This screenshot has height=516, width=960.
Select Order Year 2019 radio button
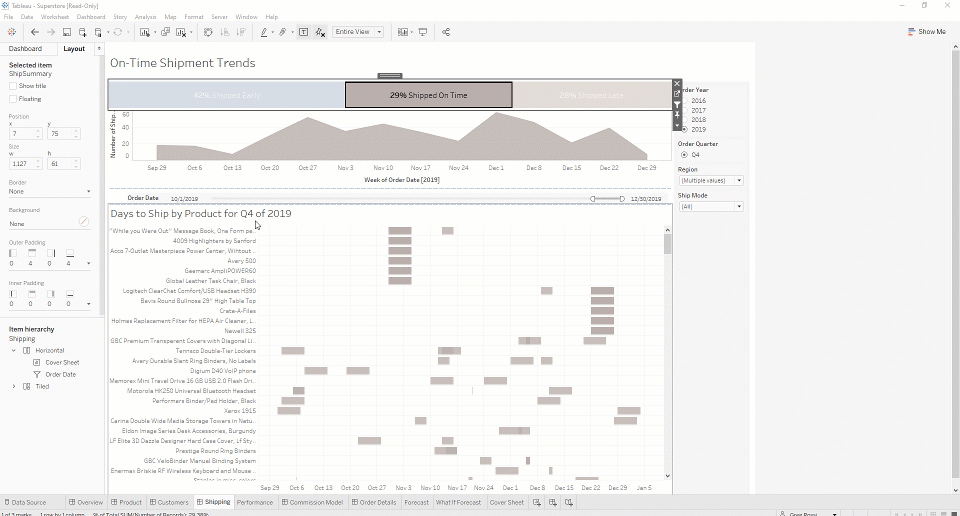[684, 129]
